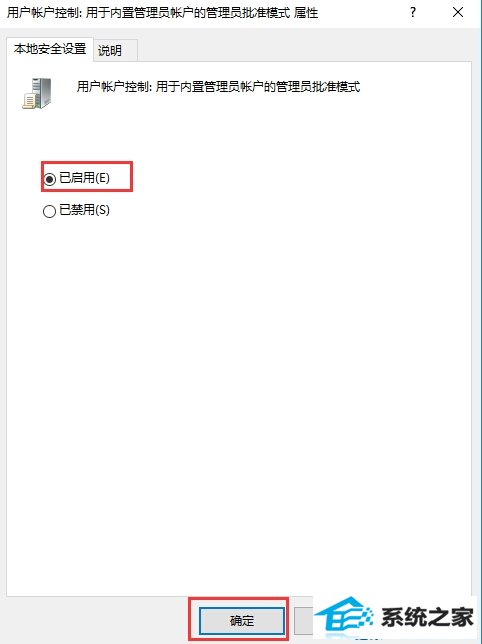Select the 已禁用(S) radio button
Image resolution: width=482 pixels, height=644 pixels.
coord(49,212)
